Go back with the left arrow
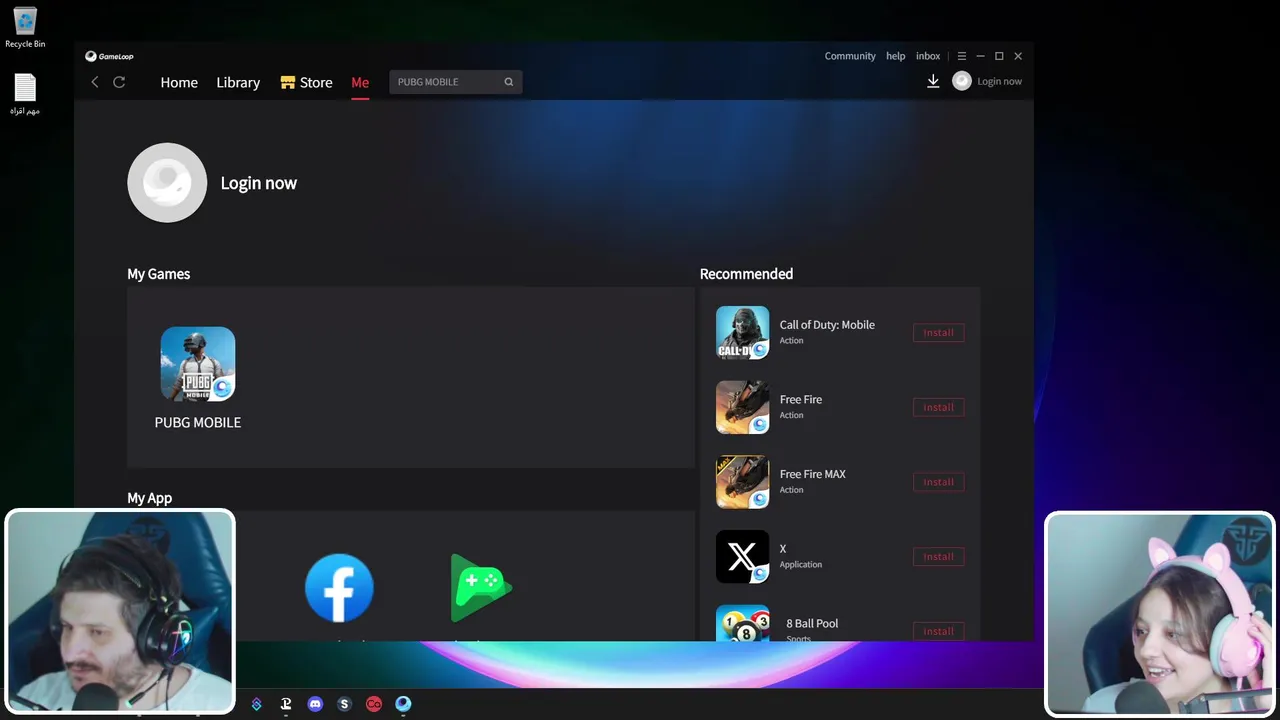 pos(95,82)
